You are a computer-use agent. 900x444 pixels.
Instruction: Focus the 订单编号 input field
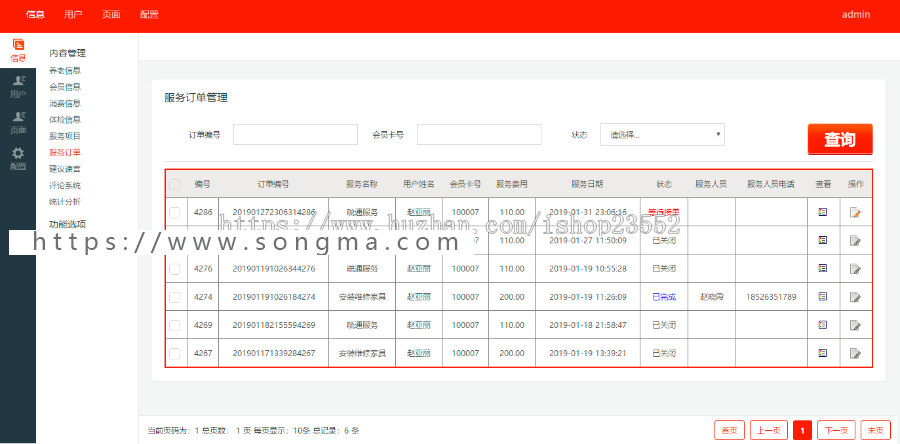[x=295, y=135]
